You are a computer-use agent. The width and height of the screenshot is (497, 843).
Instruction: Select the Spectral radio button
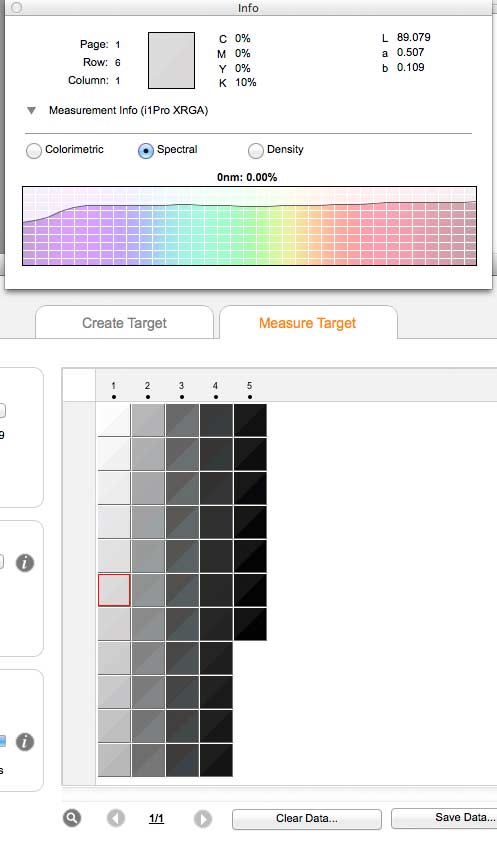click(146, 151)
